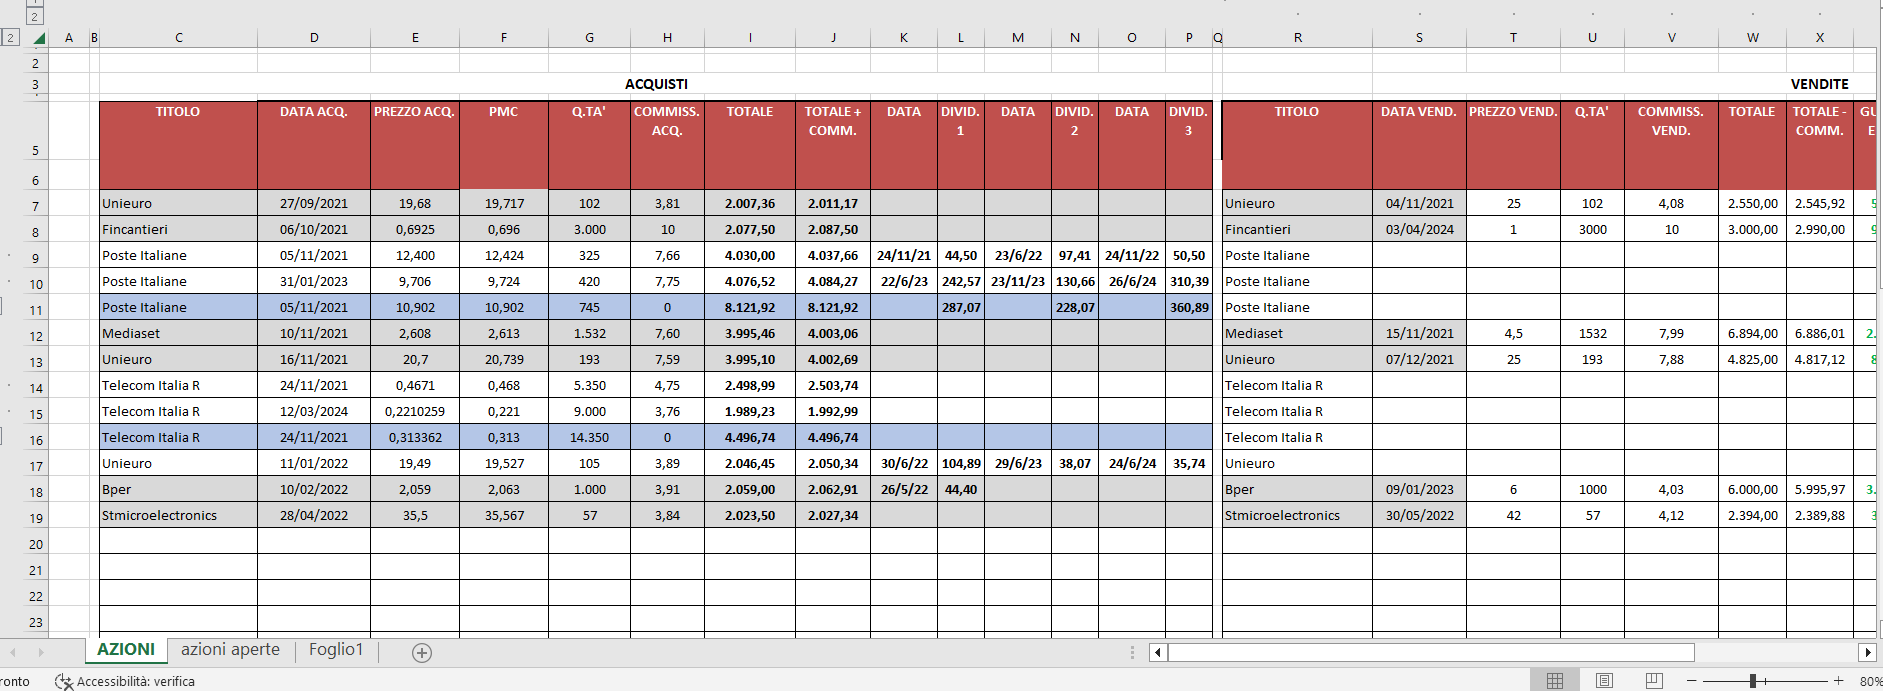The image size is (1883, 691).
Task: Click sale total cell 6.894,00
Action: [1752, 333]
